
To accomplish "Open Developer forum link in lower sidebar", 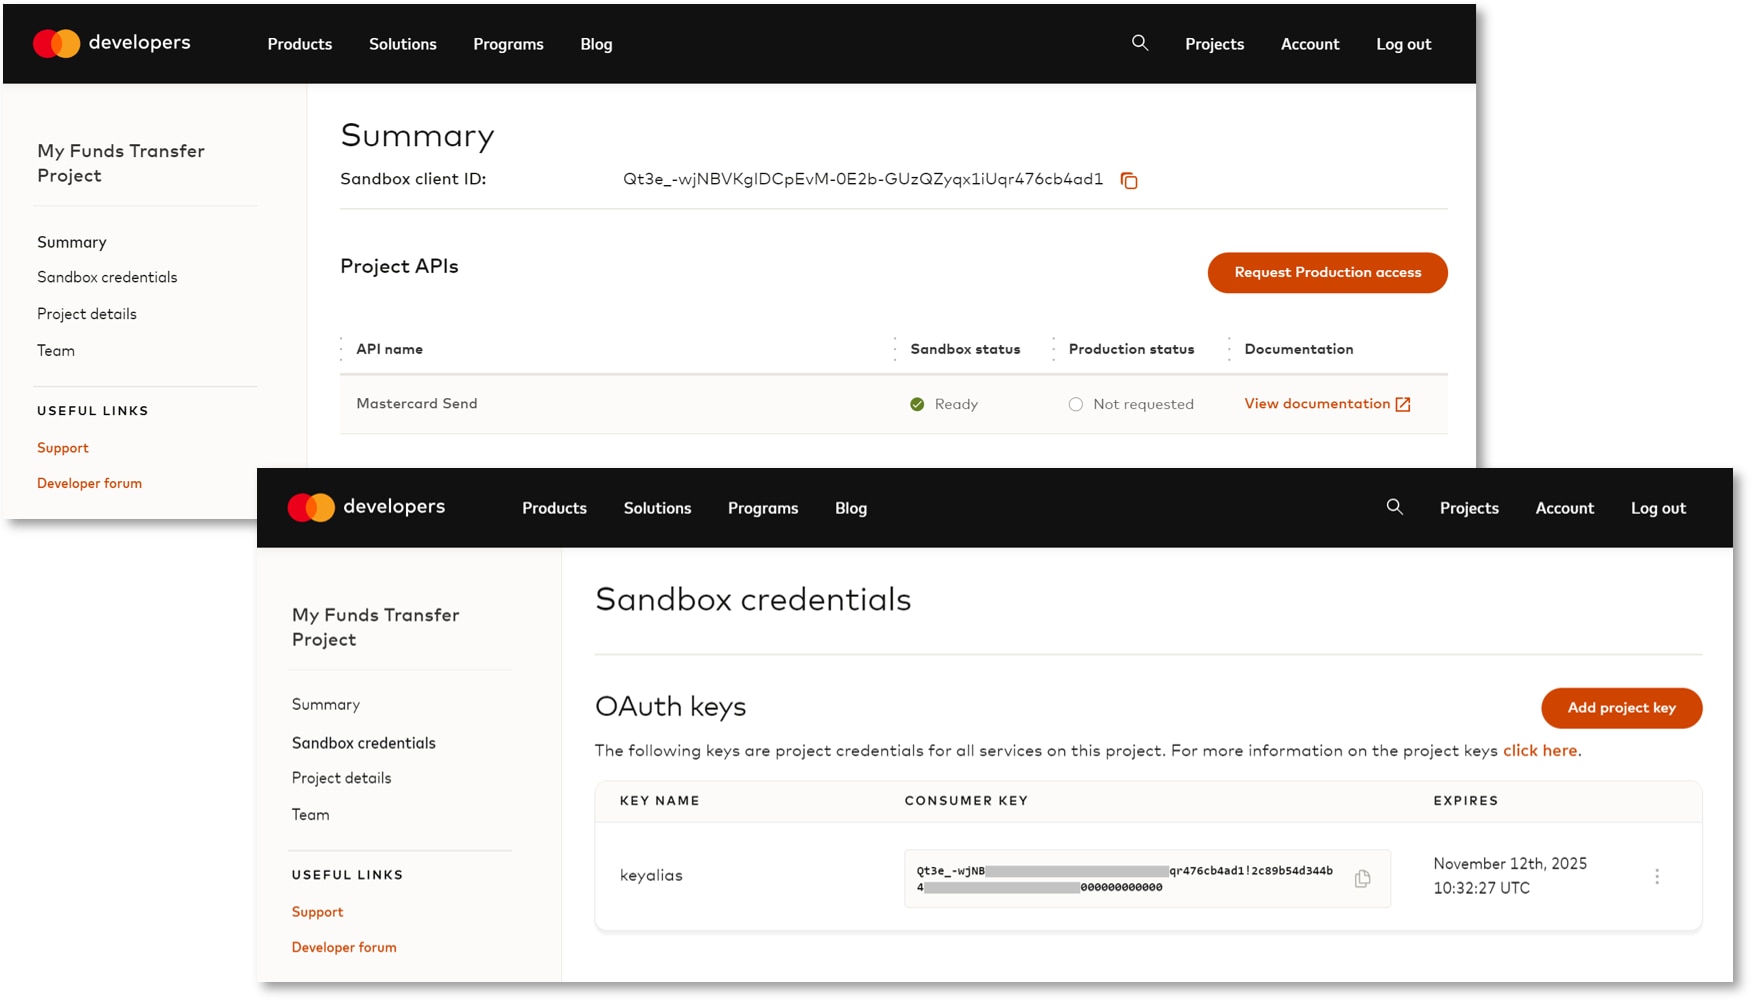I will point(344,947).
